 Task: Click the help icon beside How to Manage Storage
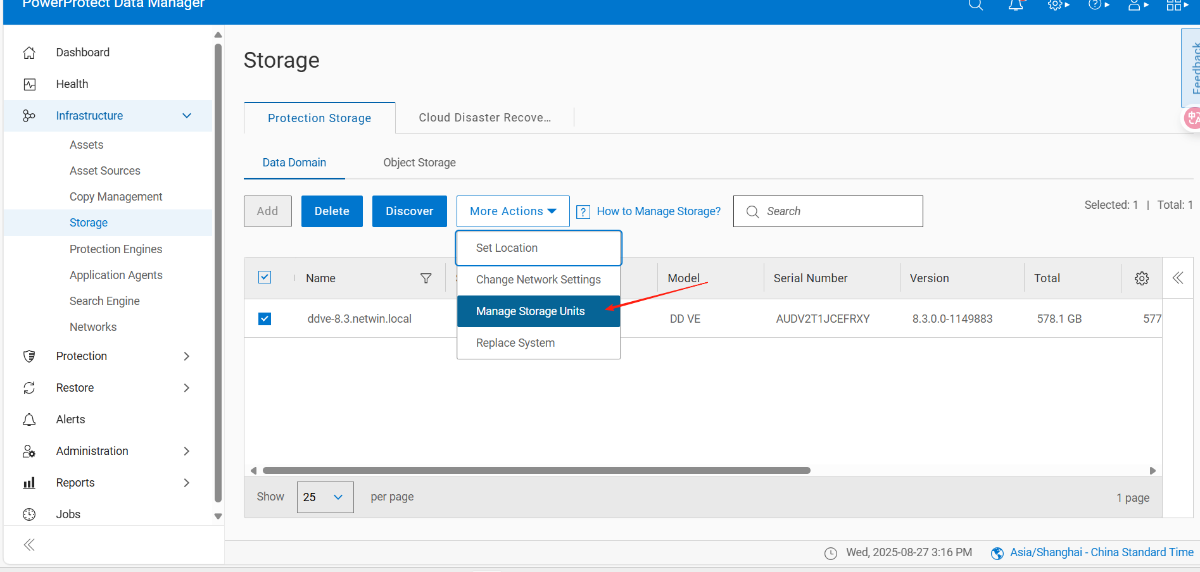coord(583,212)
